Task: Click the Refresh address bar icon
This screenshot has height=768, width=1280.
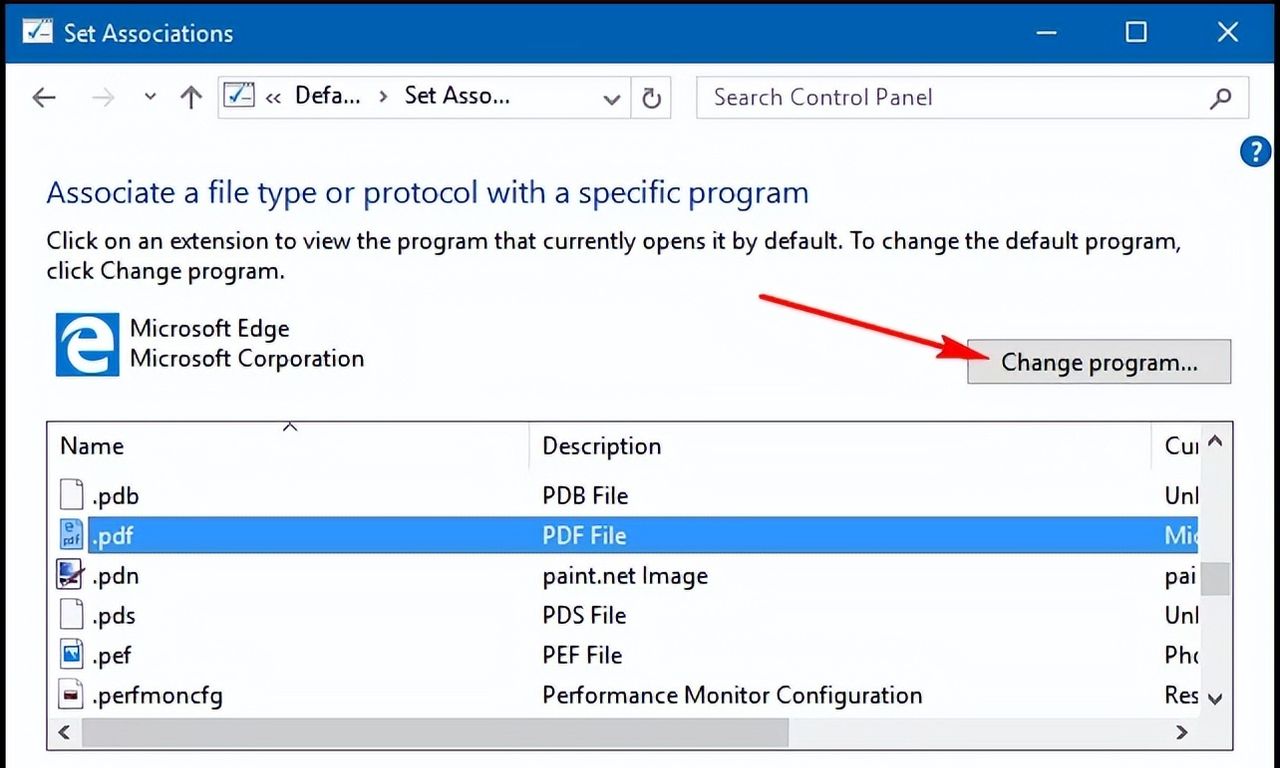Action: tap(651, 98)
